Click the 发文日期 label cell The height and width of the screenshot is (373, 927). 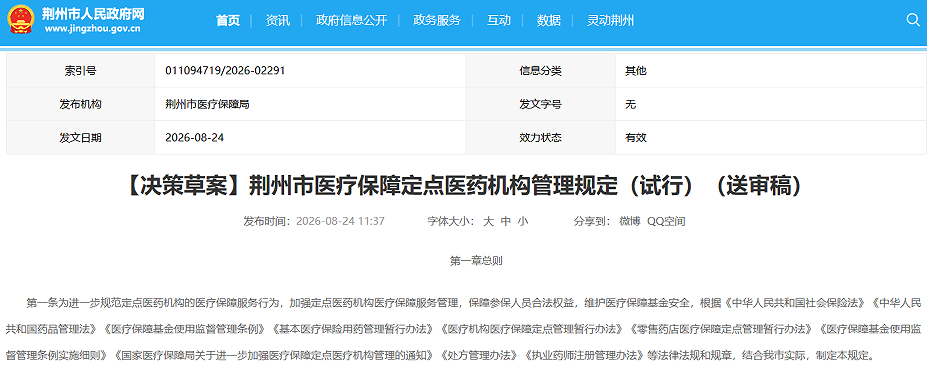80,138
